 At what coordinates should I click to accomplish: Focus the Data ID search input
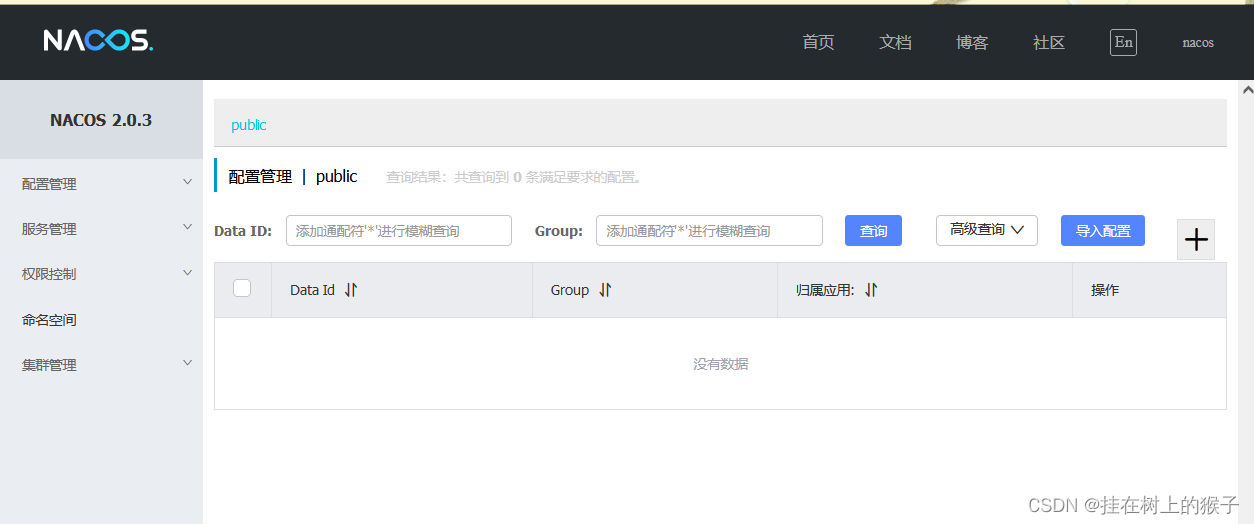pyautogui.click(x=399, y=230)
